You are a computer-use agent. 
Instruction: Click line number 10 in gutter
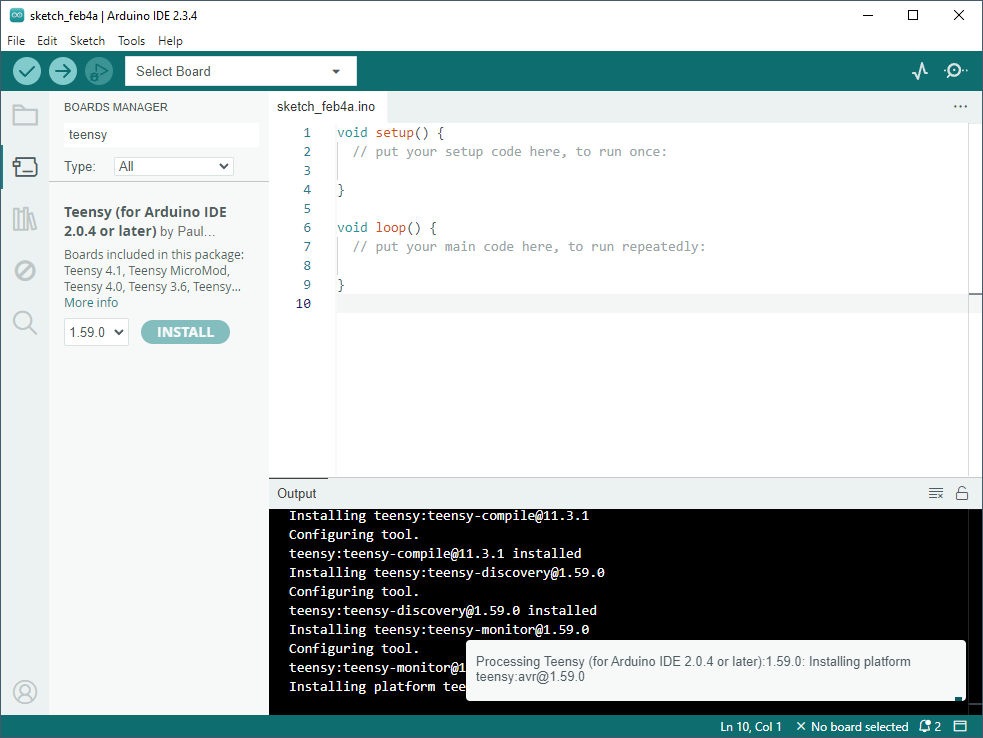pos(303,303)
